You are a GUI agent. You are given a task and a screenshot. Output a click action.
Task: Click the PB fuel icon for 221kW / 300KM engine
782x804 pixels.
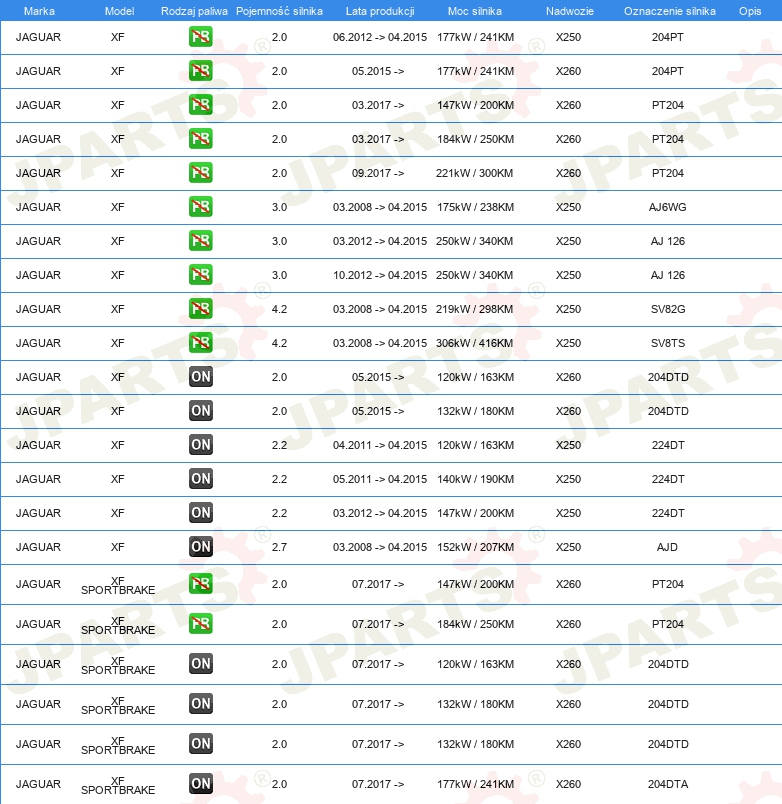coord(200,173)
